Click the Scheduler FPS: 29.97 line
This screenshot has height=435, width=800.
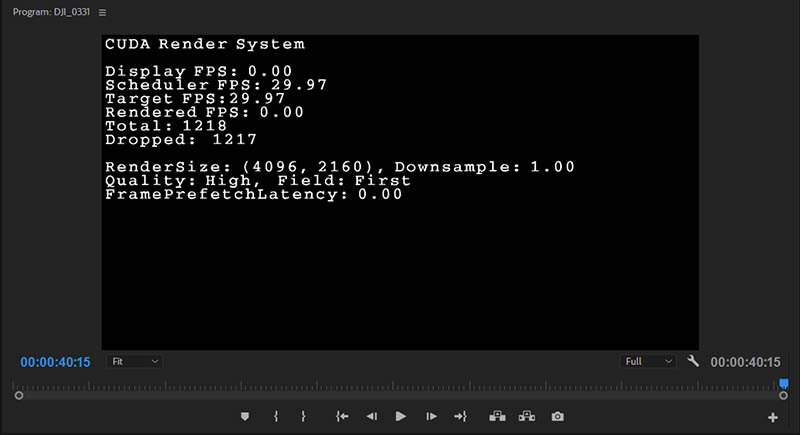(x=216, y=85)
